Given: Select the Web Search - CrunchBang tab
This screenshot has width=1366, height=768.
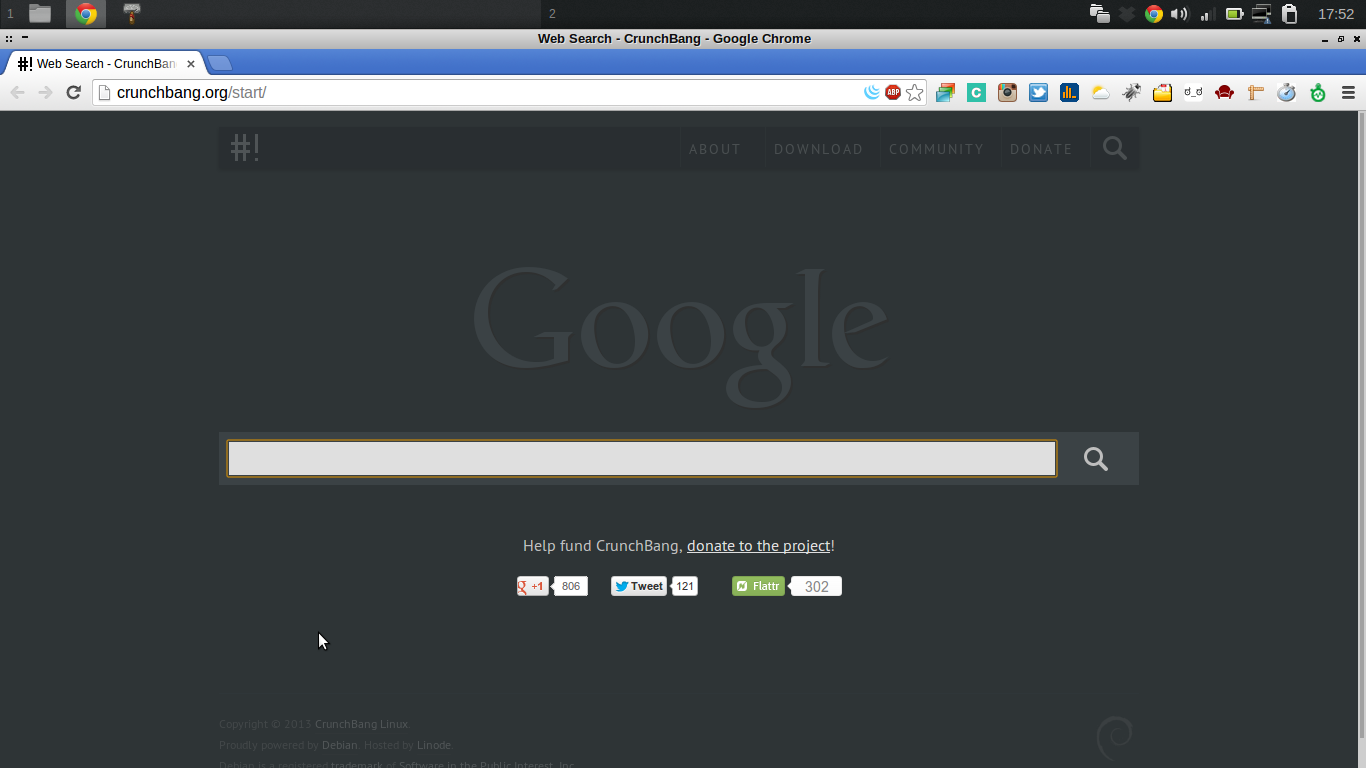Looking at the screenshot, I should pyautogui.click(x=104, y=63).
